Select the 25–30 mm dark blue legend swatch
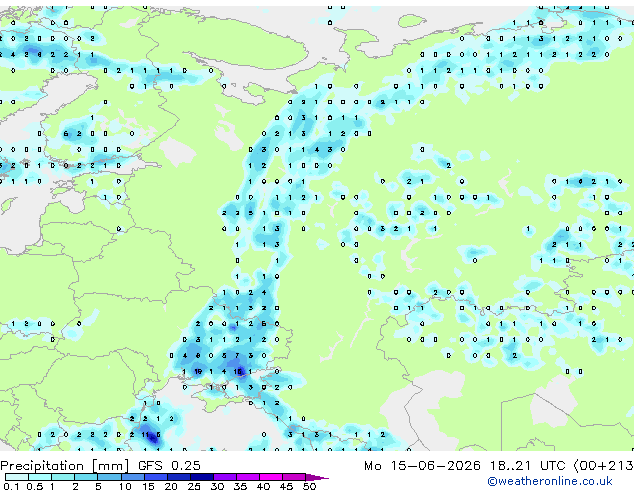The width and height of the screenshot is (634, 490). (x=202, y=477)
